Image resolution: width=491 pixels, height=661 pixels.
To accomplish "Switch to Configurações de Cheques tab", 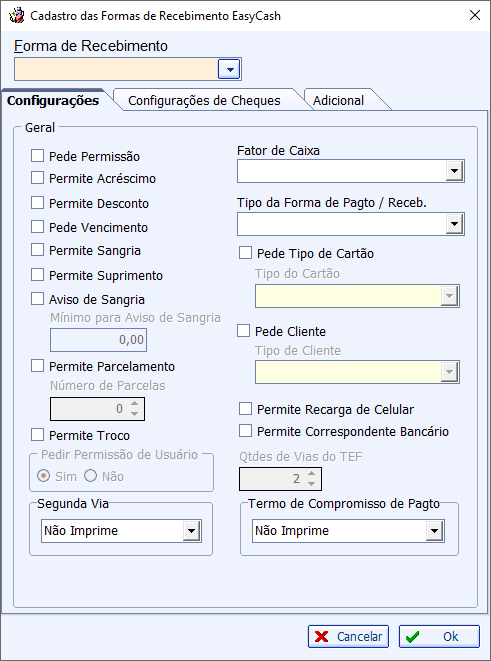I will pos(204,100).
